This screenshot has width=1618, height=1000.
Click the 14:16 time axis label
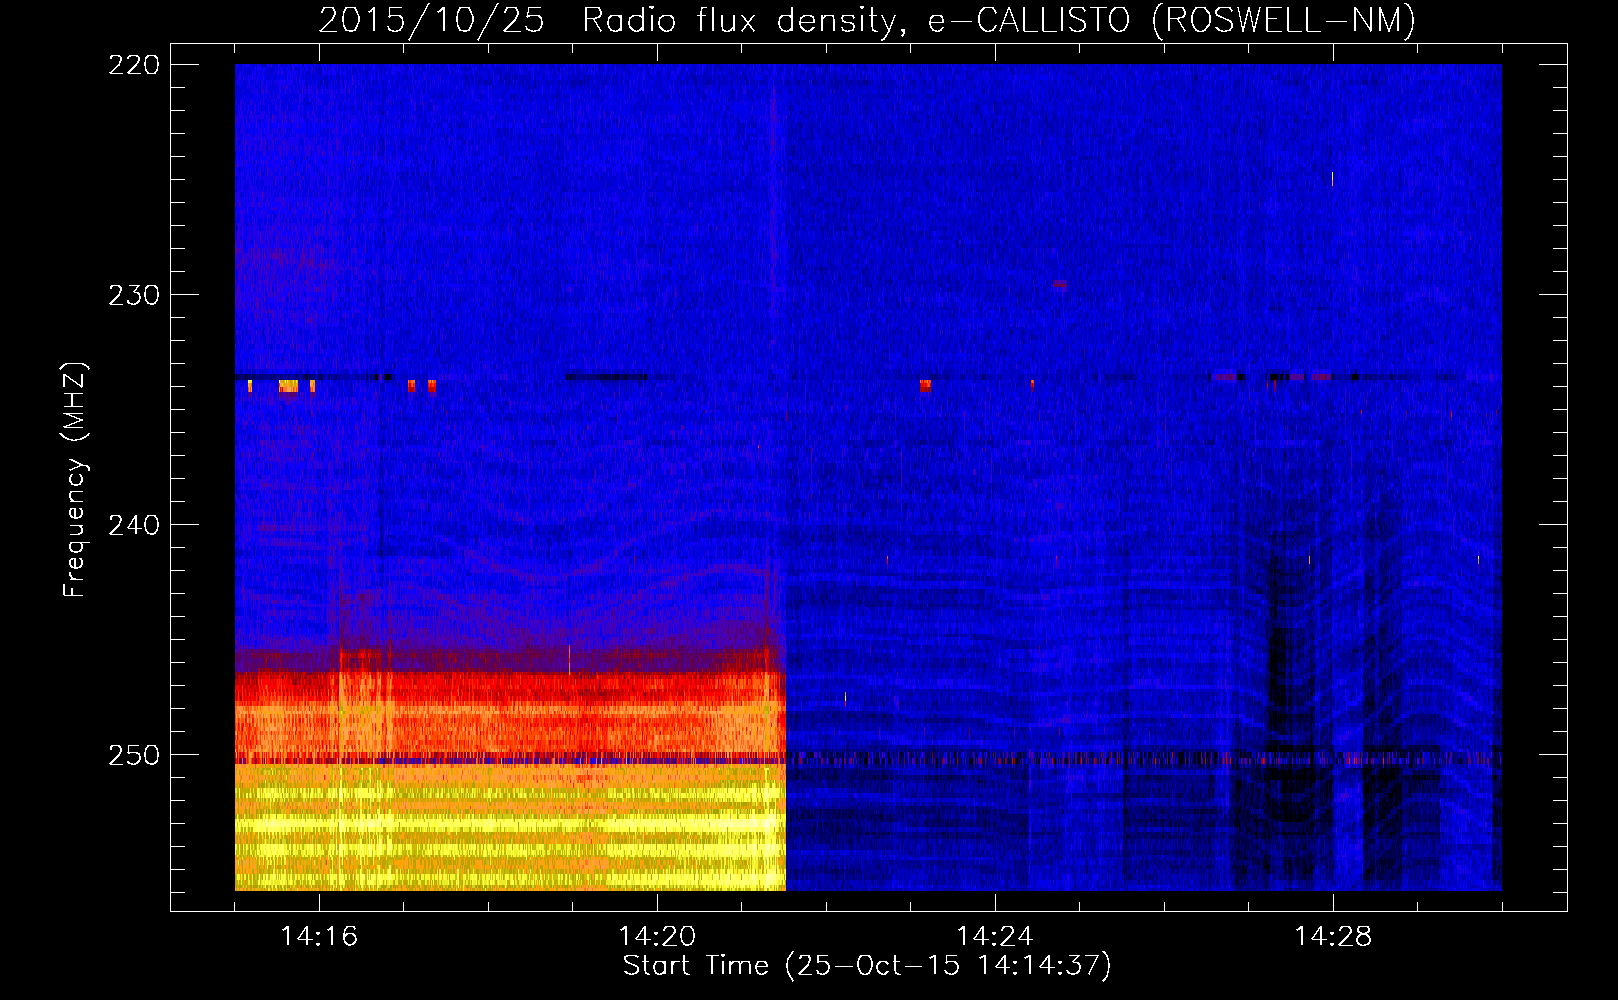319,936
